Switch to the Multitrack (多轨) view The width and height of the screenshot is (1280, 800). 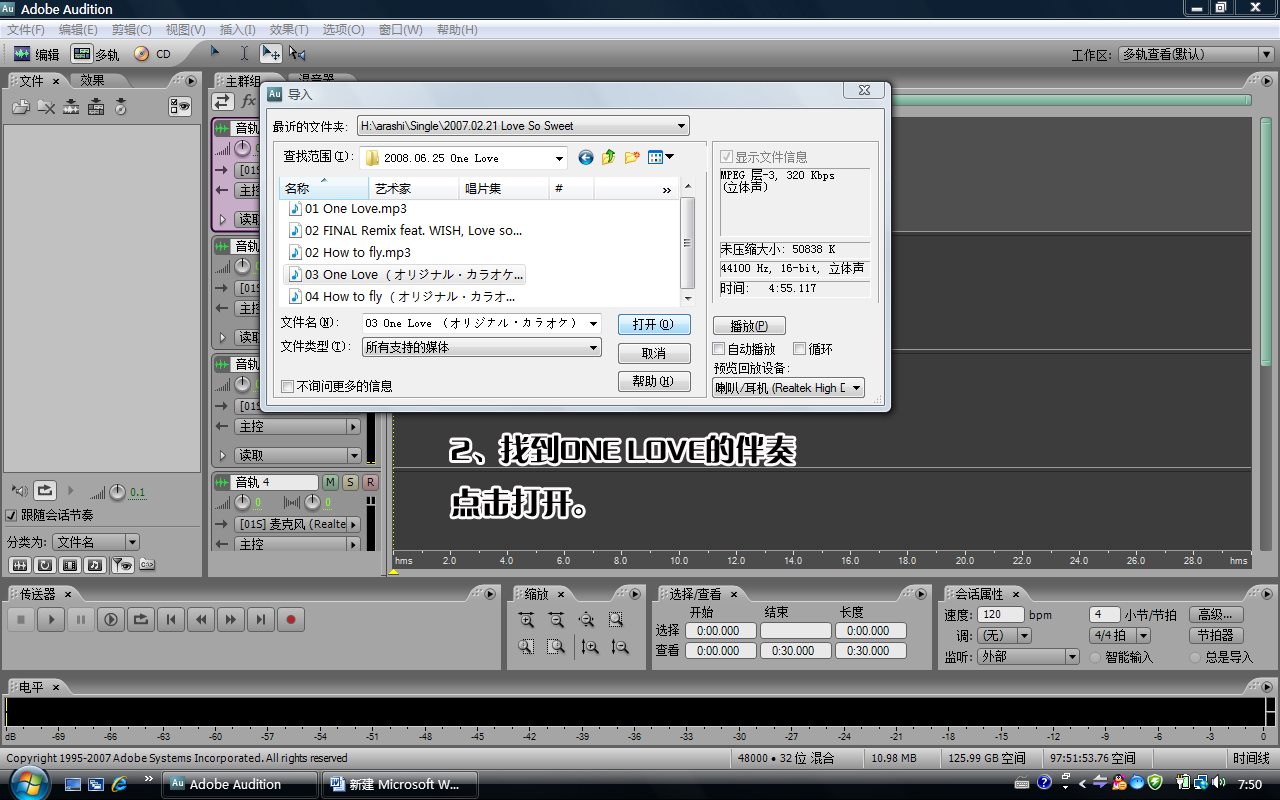click(x=96, y=54)
